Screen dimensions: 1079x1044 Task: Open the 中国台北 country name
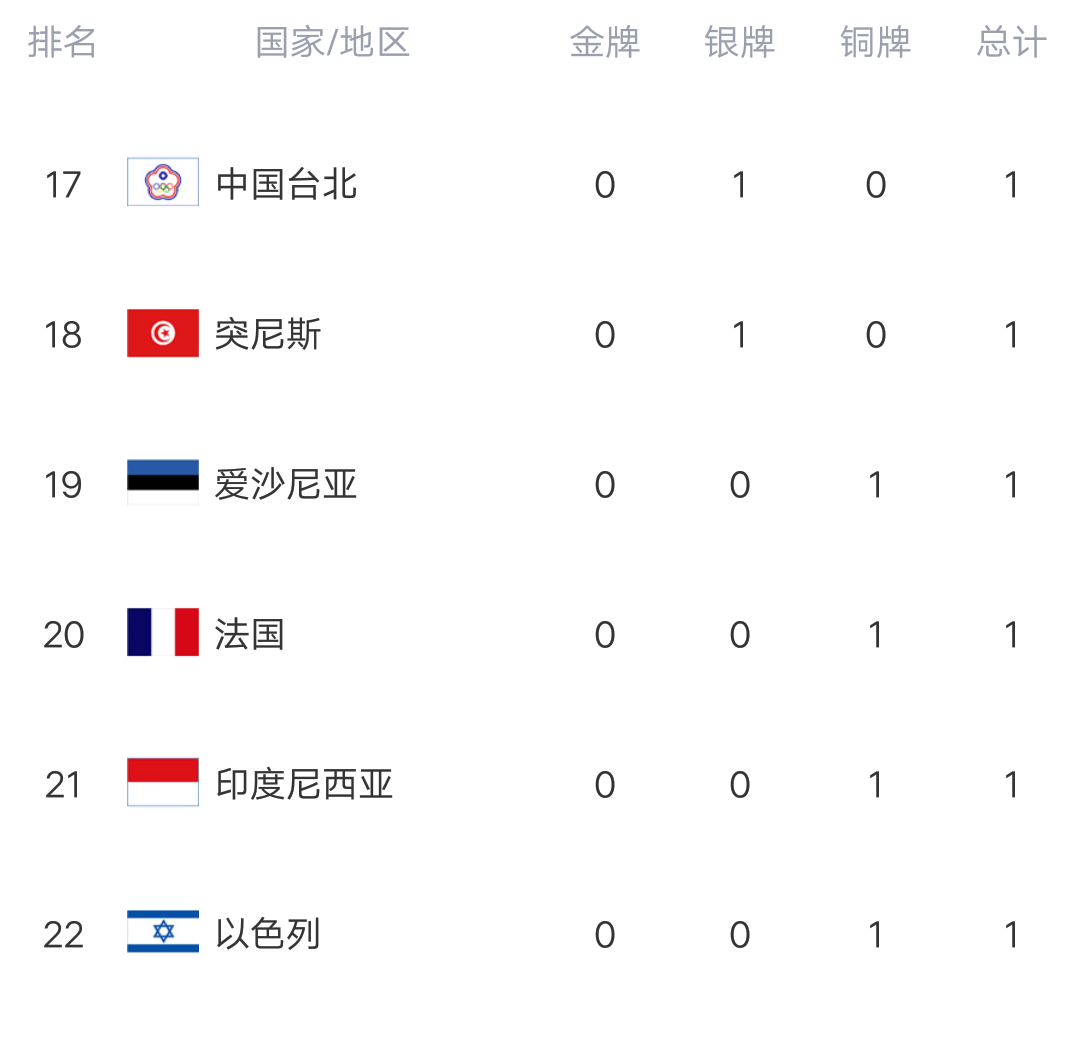(x=286, y=184)
